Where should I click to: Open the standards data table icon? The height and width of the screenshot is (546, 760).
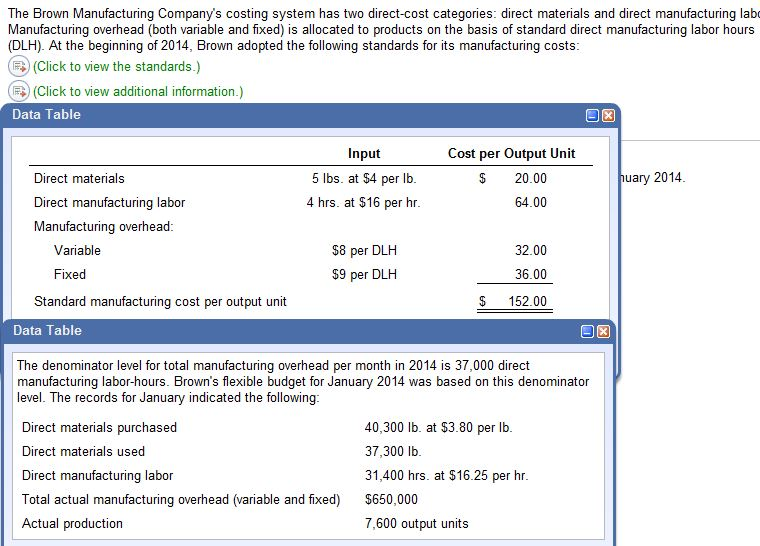tap(19, 66)
